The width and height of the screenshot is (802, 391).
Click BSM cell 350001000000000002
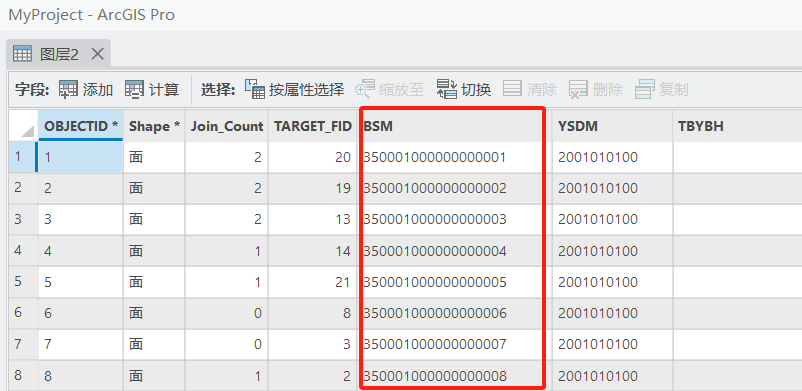454,188
